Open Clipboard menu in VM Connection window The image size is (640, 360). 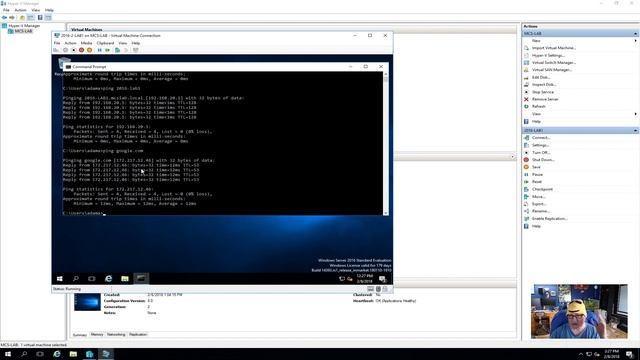(x=105, y=43)
